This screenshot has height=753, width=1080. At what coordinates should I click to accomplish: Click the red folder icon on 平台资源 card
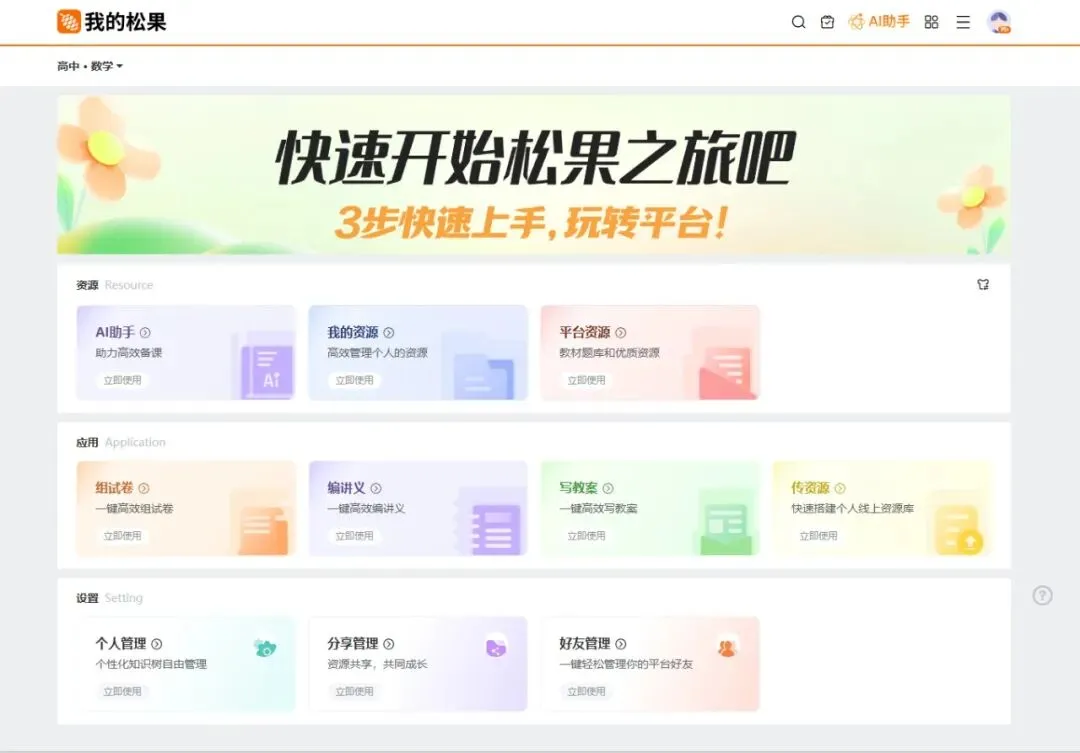[725, 373]
